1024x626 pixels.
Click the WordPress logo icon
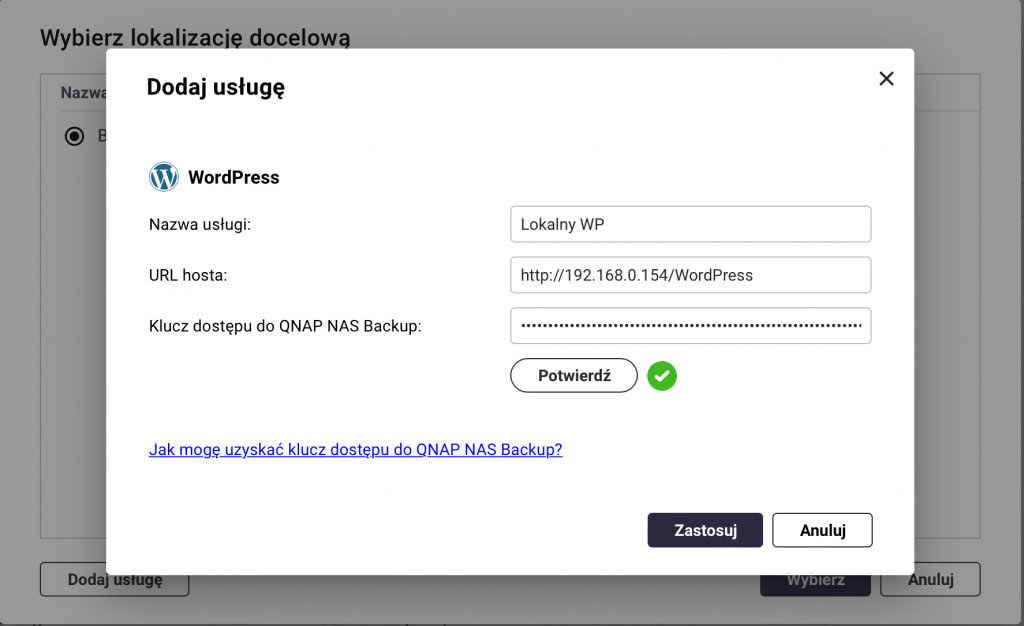point(163,177)
